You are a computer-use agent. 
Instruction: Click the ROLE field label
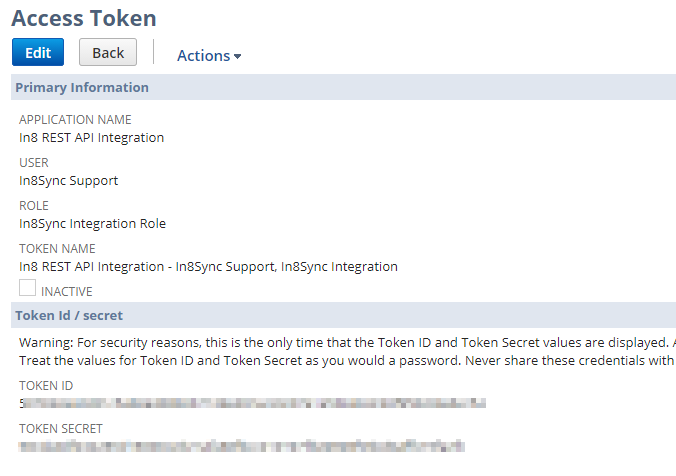[x=34, y=206]
